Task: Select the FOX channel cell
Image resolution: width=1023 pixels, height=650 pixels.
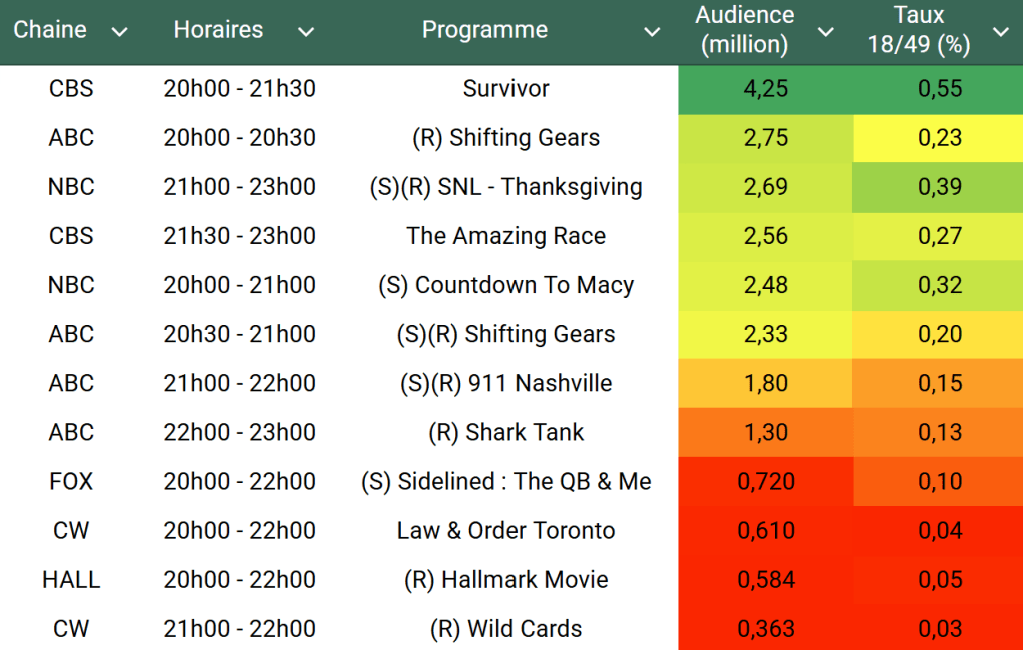Action: click(71, 482)
